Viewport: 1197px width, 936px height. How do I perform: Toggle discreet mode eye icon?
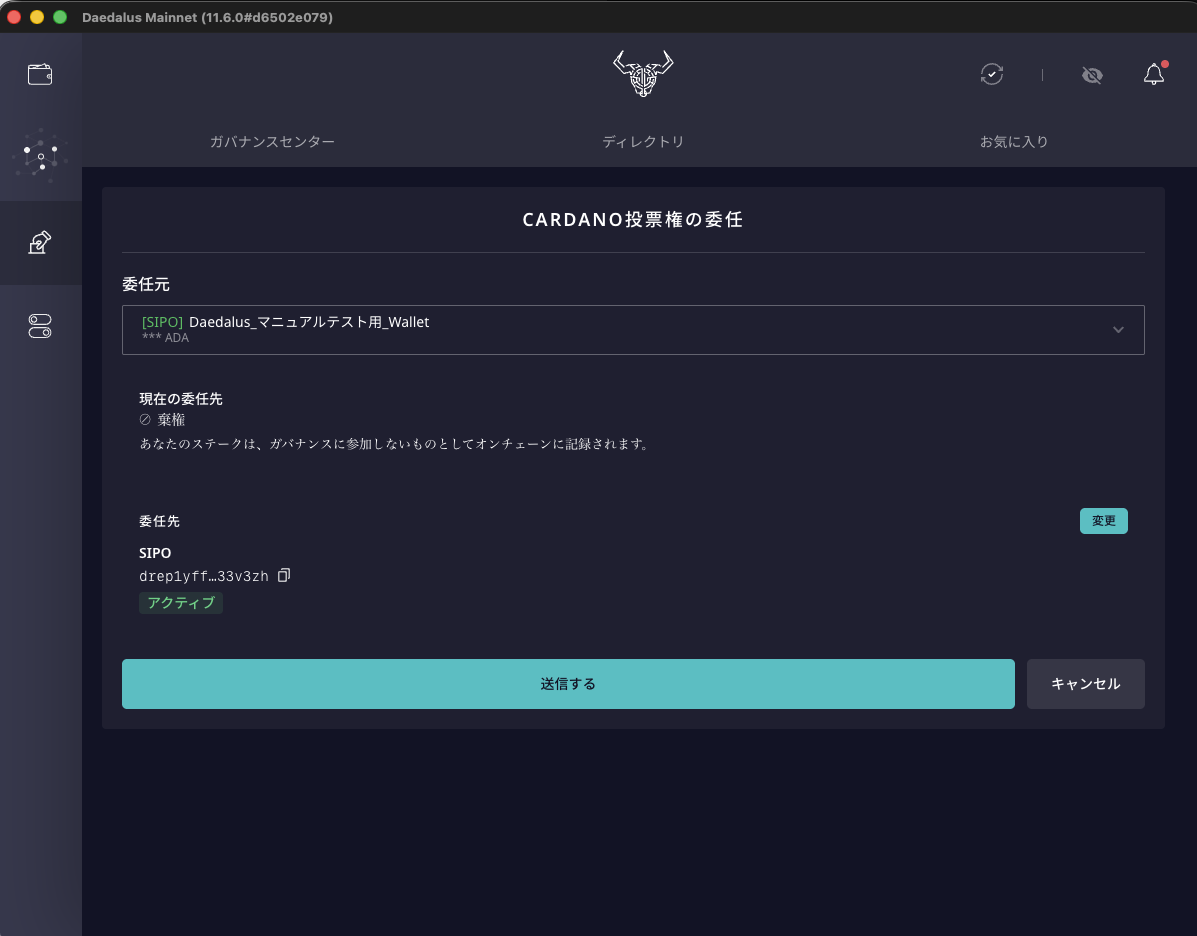pos(1092,75)
